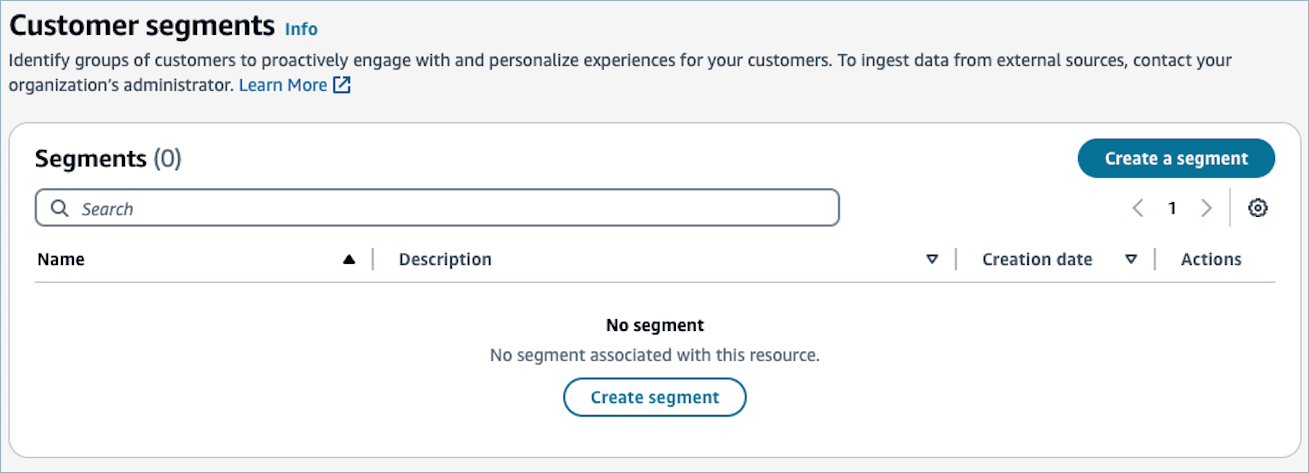Image resolution: width=1309 pixels, height=473 pixels.
Task: Follow the Learn More link
Action: (x=282, y=85)
